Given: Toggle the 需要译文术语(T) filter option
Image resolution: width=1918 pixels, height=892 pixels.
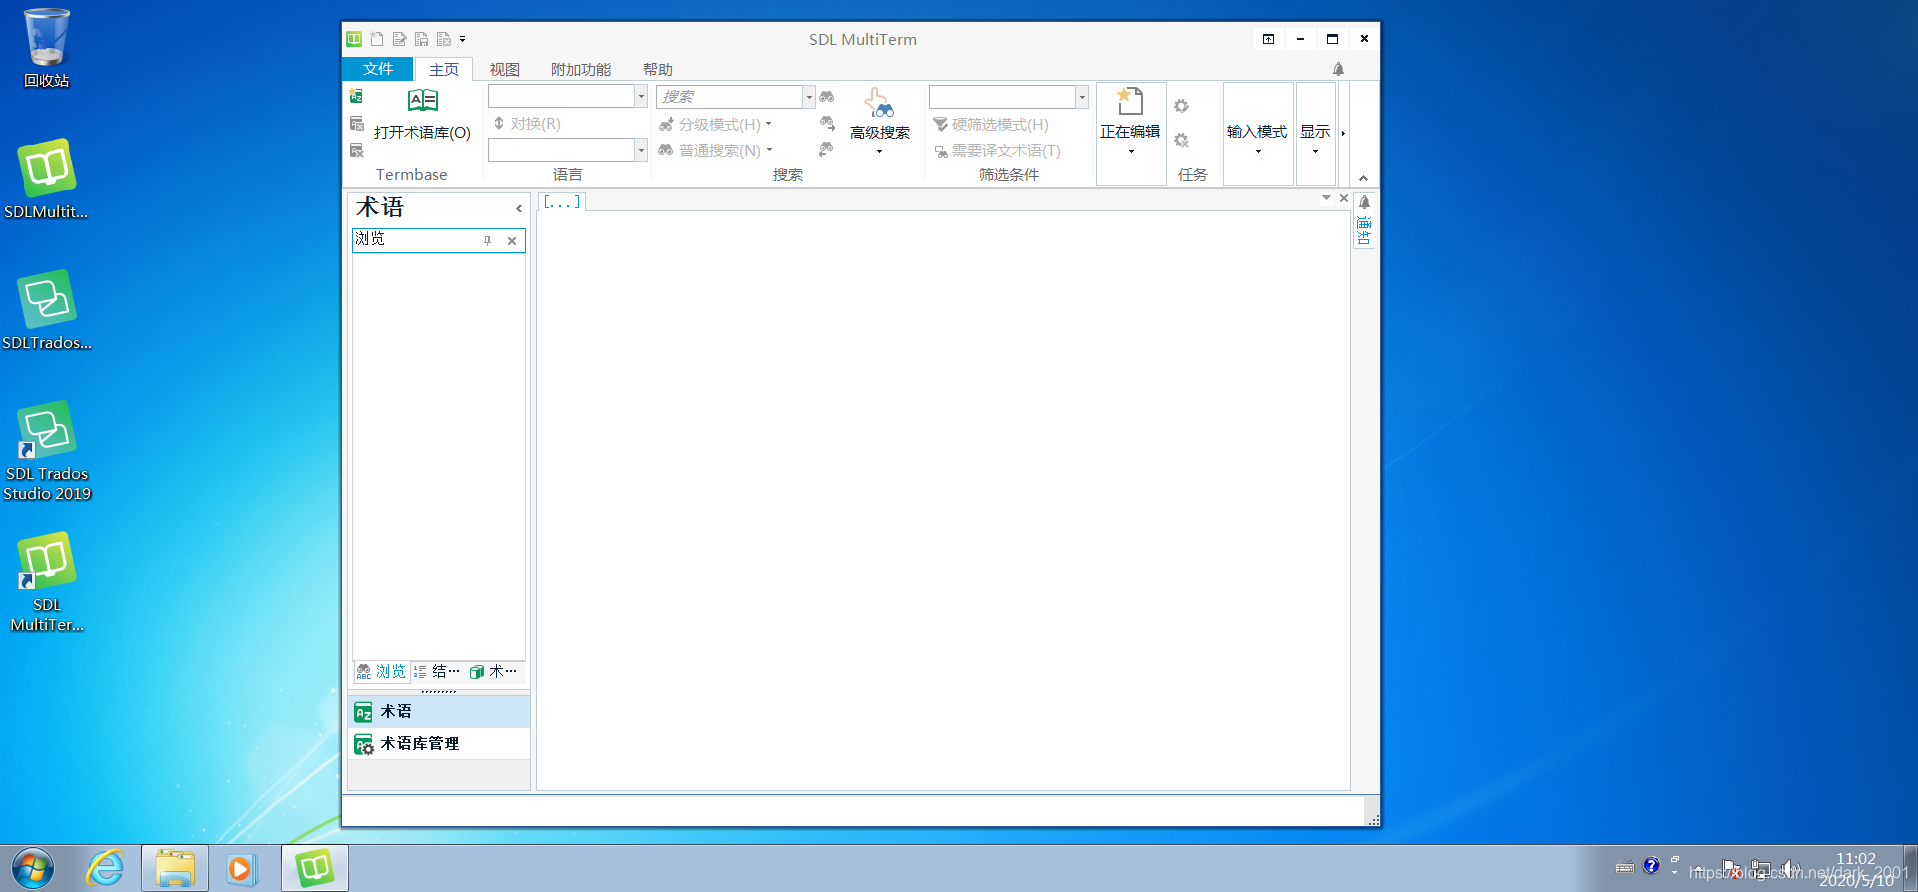Looking at the screenshot, I should tap(997, 150).
